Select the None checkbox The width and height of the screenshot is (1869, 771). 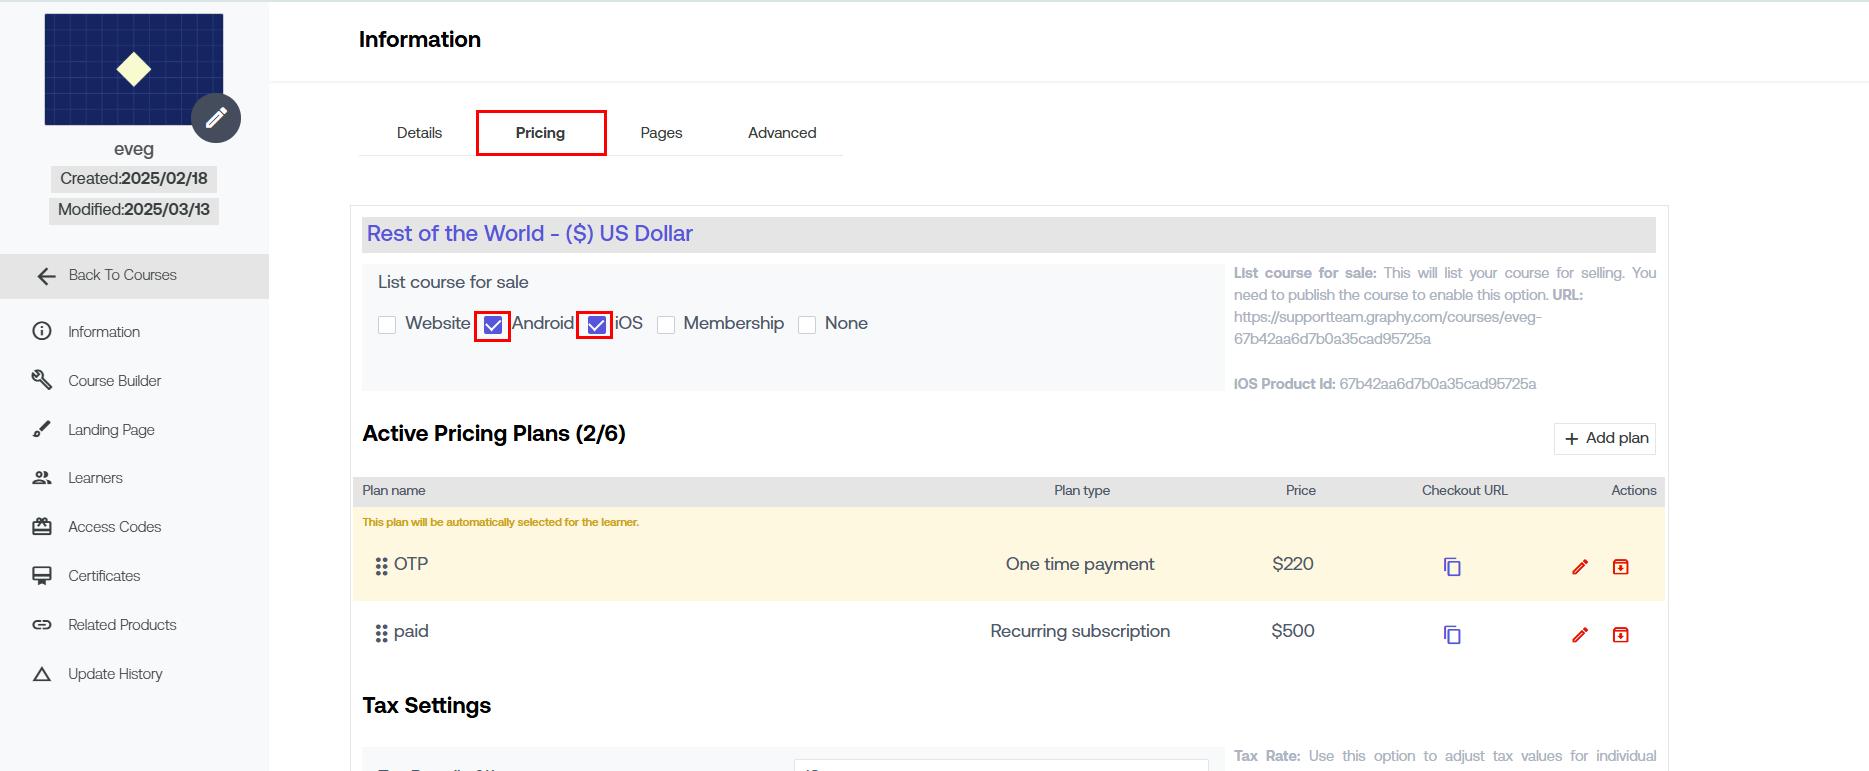[x=807, y=325]
